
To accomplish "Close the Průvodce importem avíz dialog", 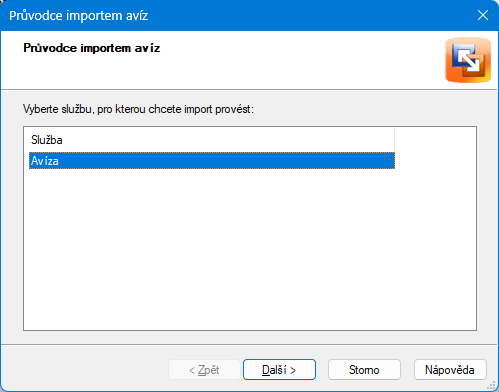I will (x=483, y=15).
